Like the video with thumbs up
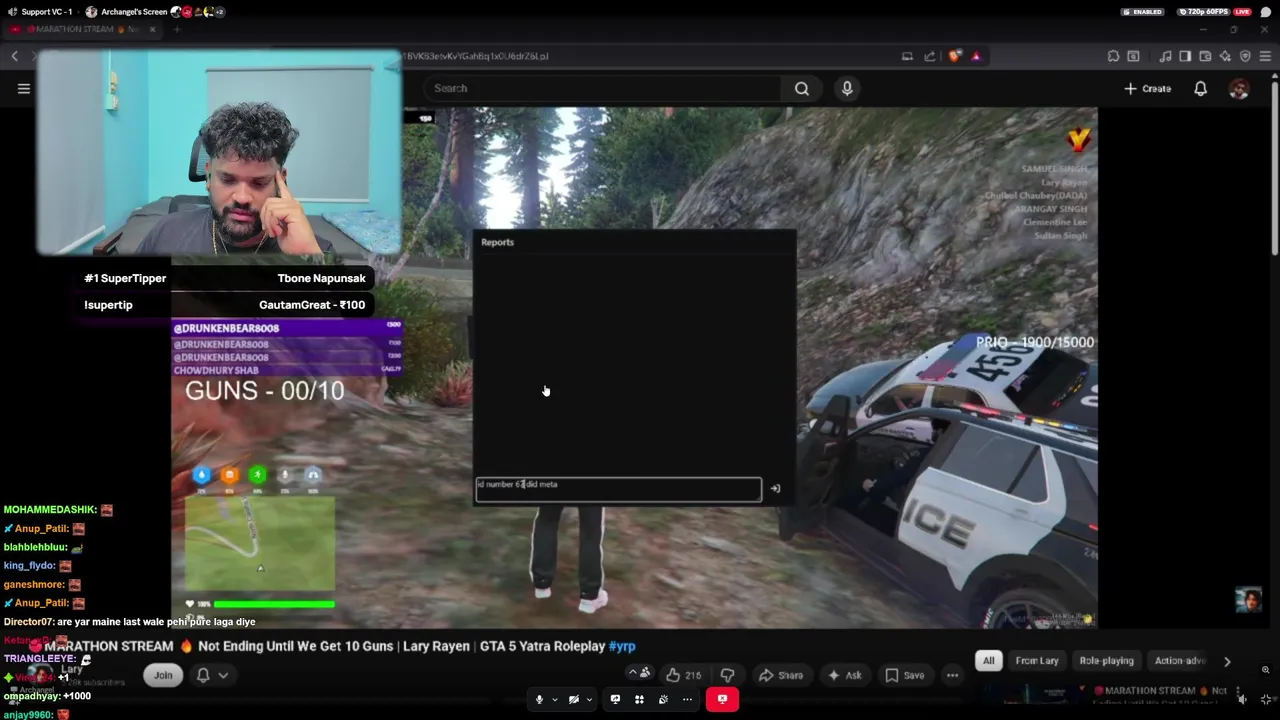1280x720 pixels. pos(684,675)
